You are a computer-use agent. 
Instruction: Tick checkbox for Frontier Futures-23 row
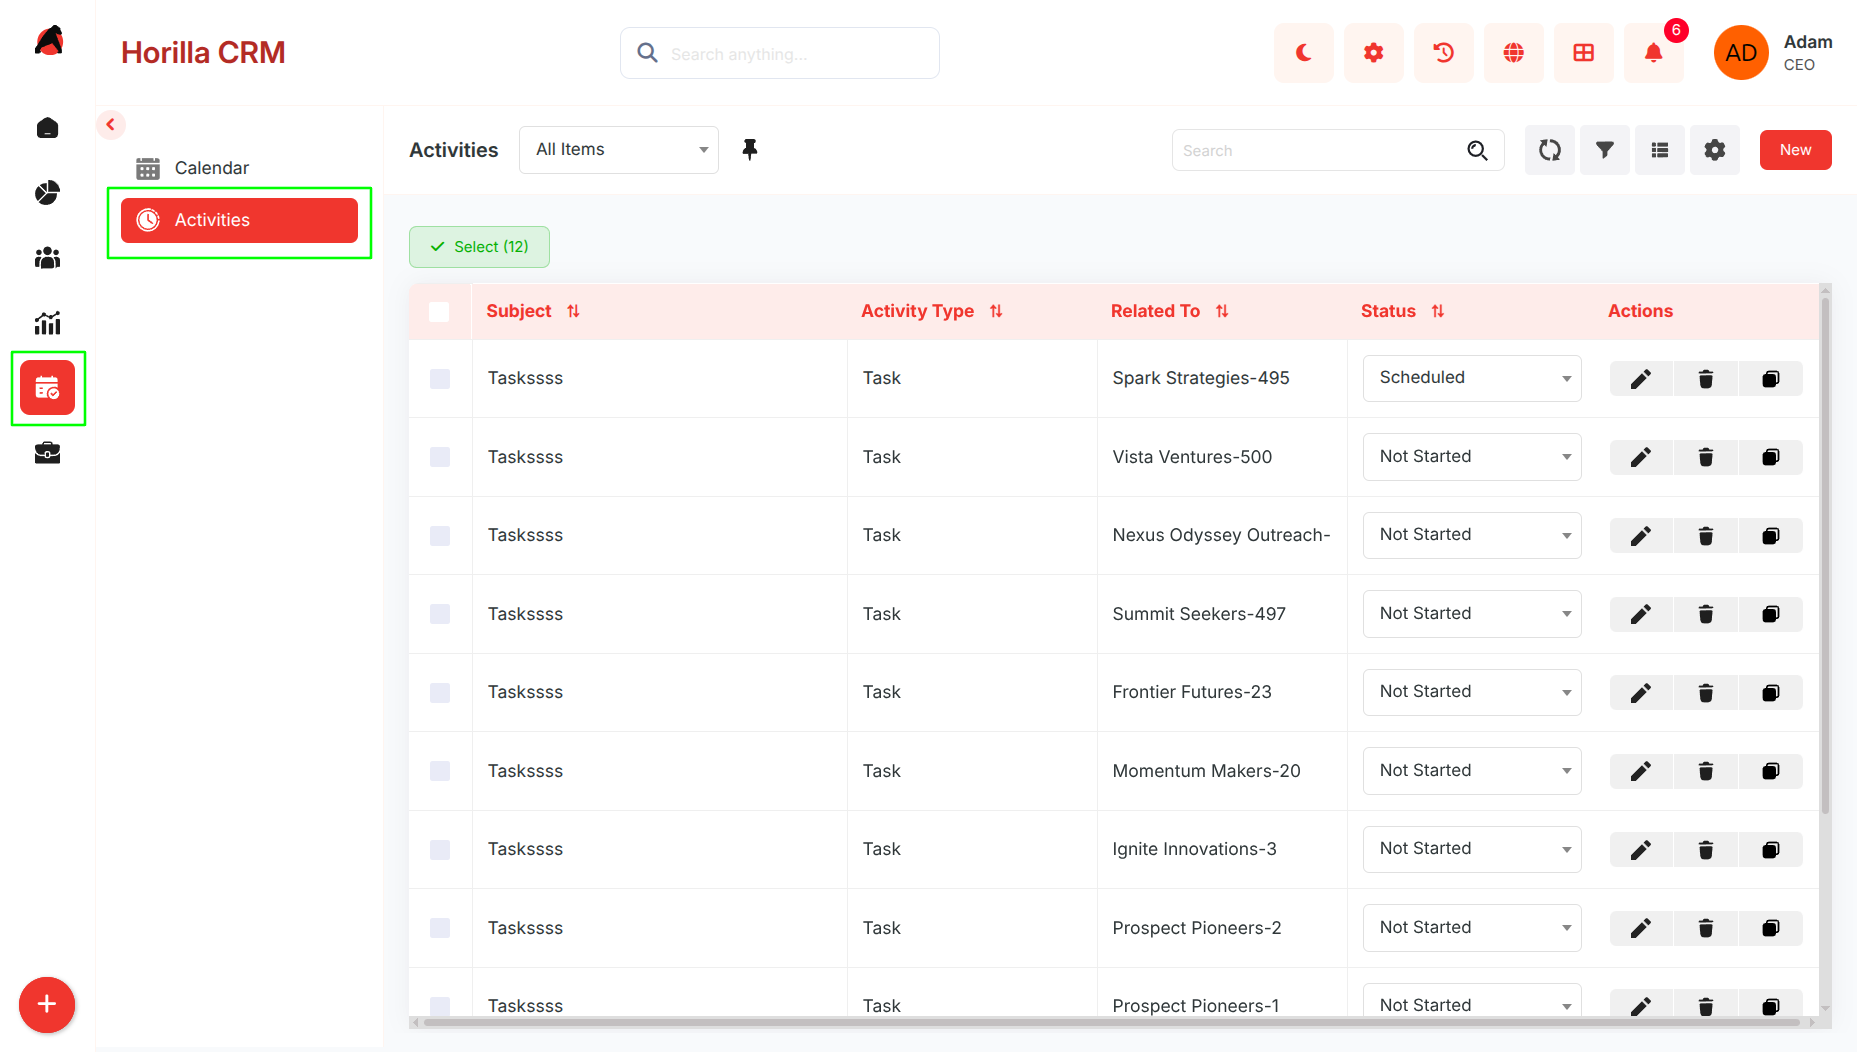click(440, 693)
